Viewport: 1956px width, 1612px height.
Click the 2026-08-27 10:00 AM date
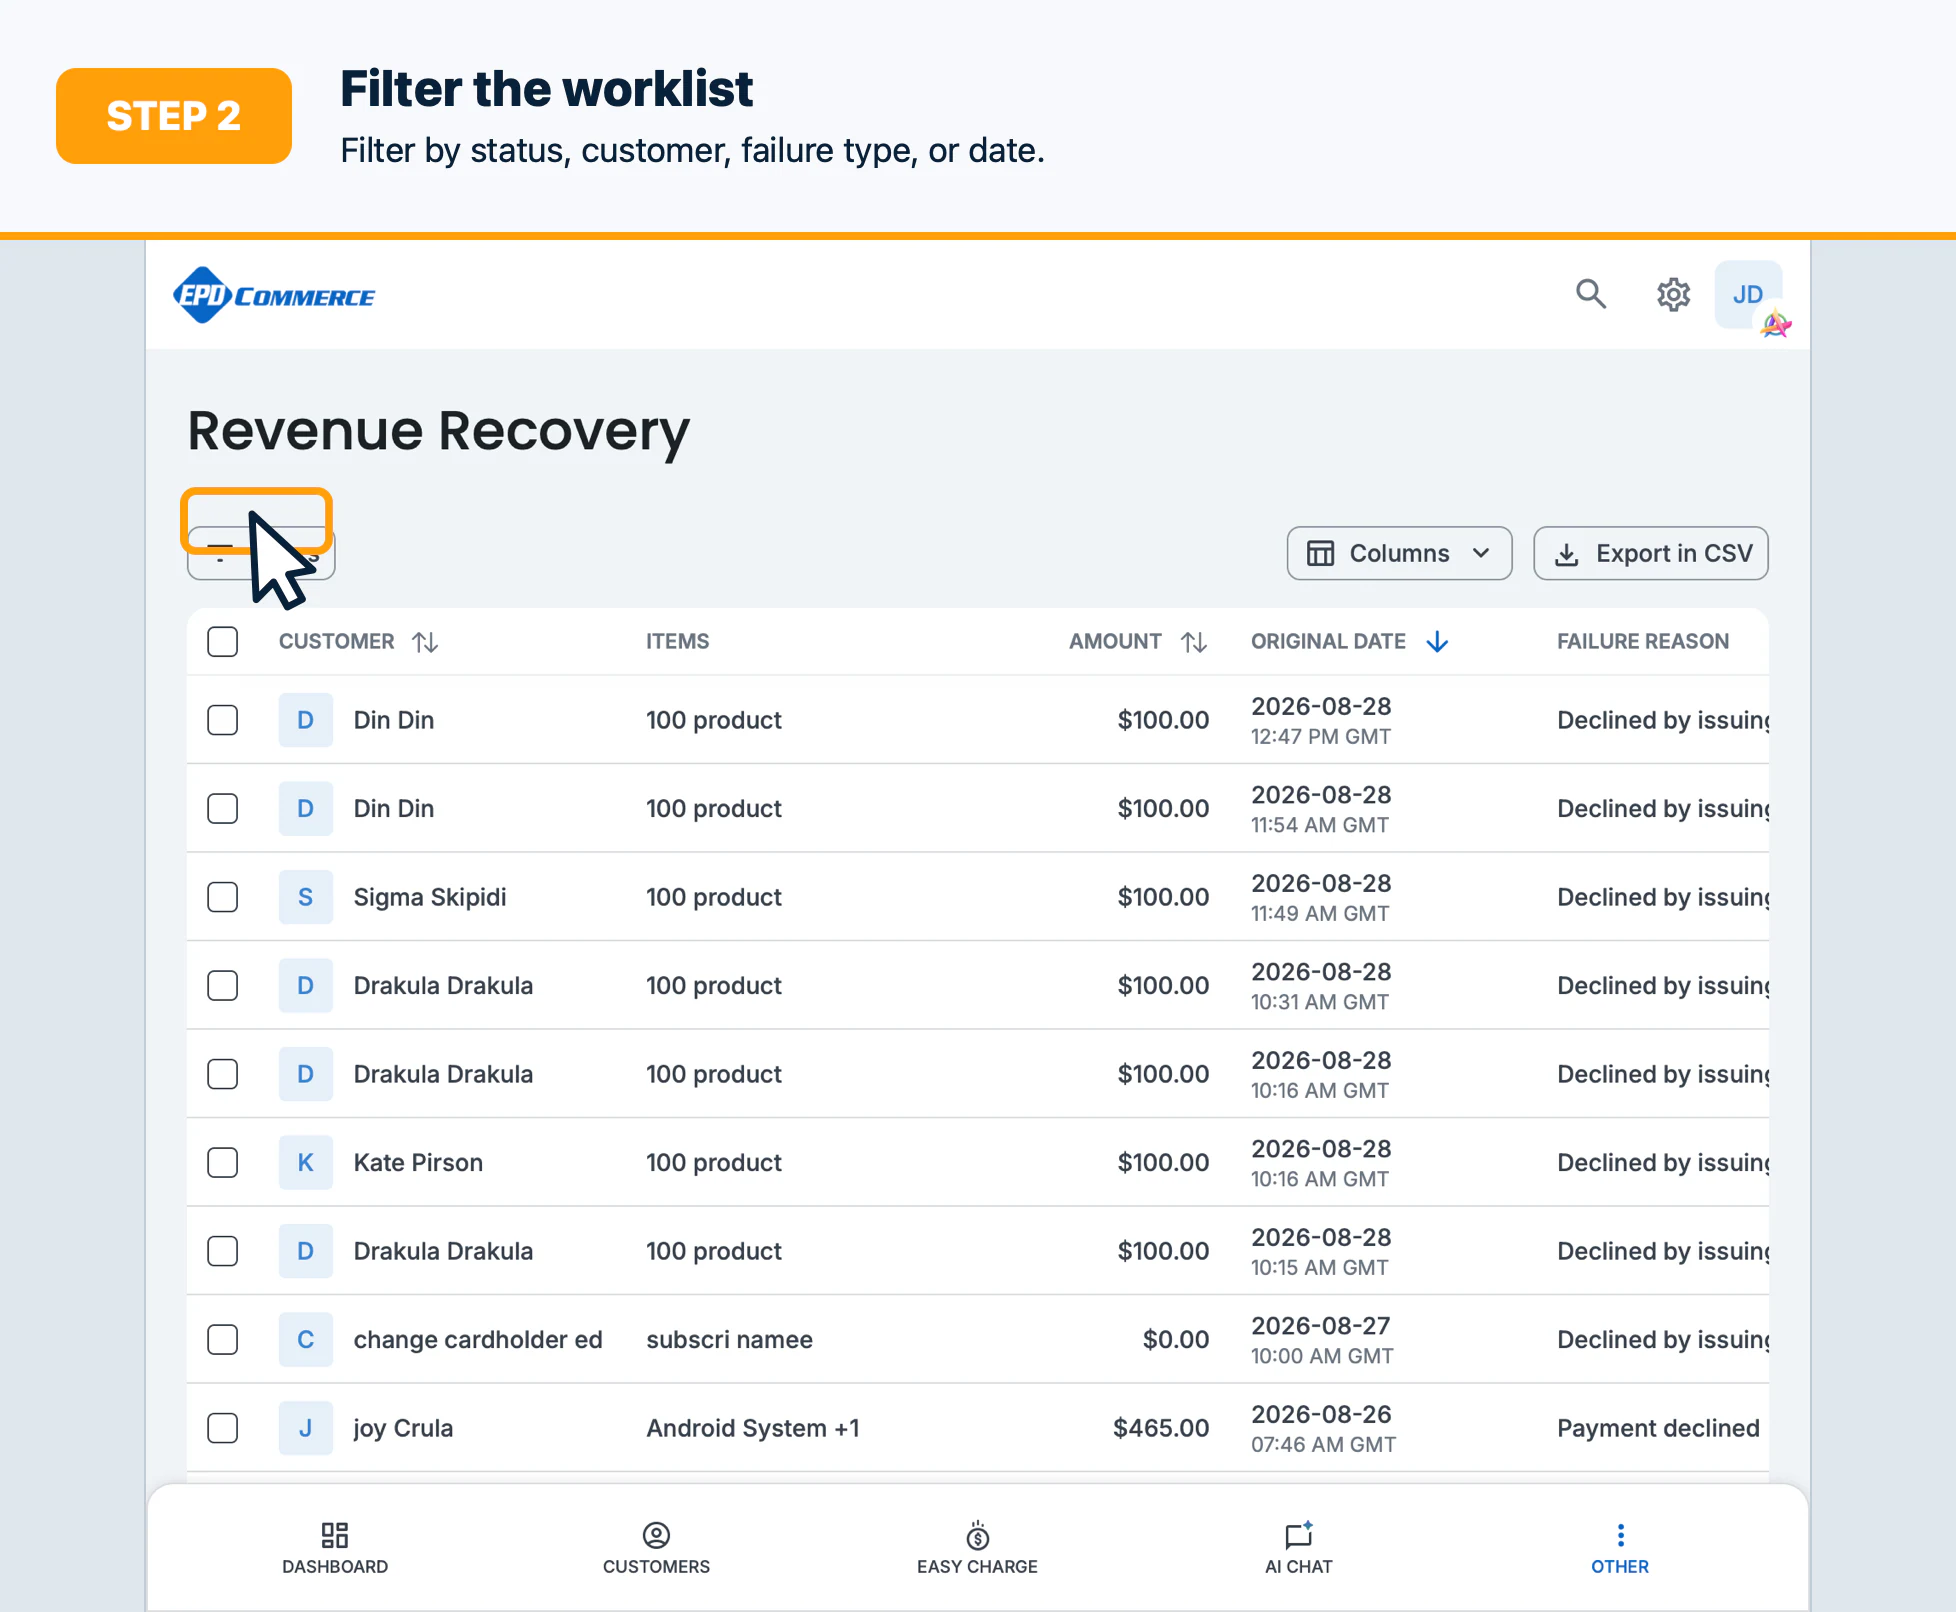(1322, 1340)
